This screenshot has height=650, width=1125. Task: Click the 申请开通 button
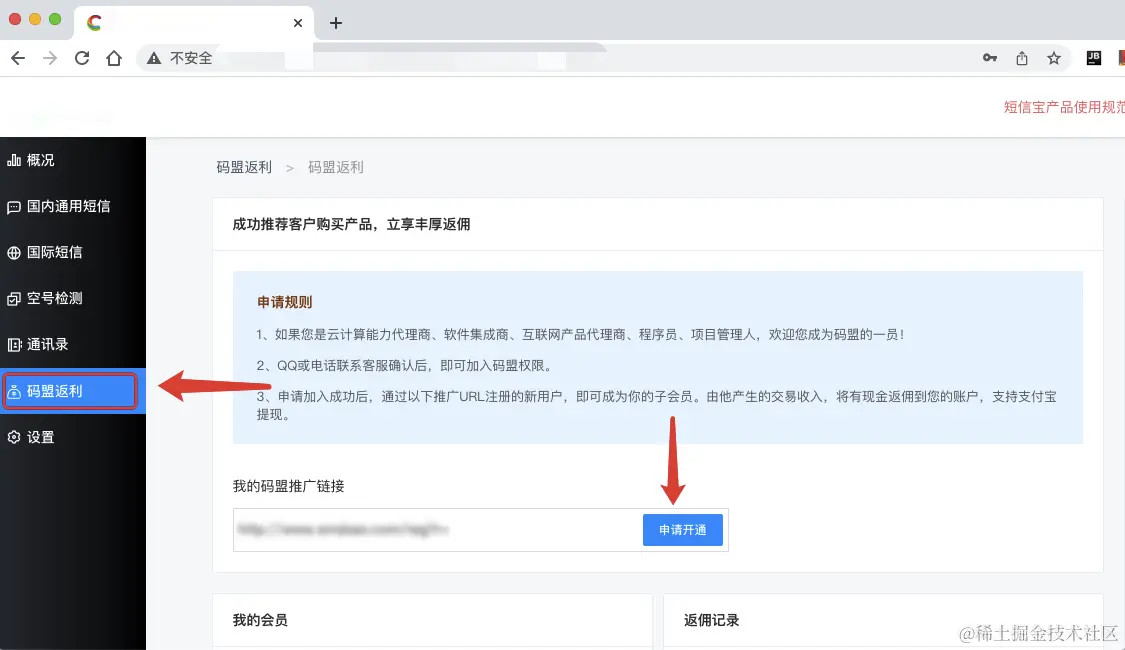tap(683, 530)
